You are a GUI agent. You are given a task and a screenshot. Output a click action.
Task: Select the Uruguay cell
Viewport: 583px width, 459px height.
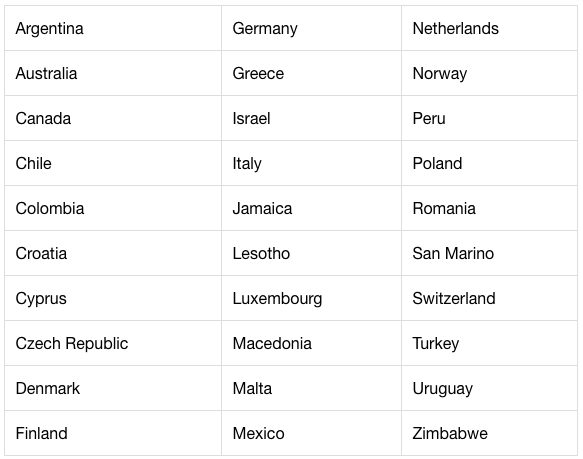(490, 388)
